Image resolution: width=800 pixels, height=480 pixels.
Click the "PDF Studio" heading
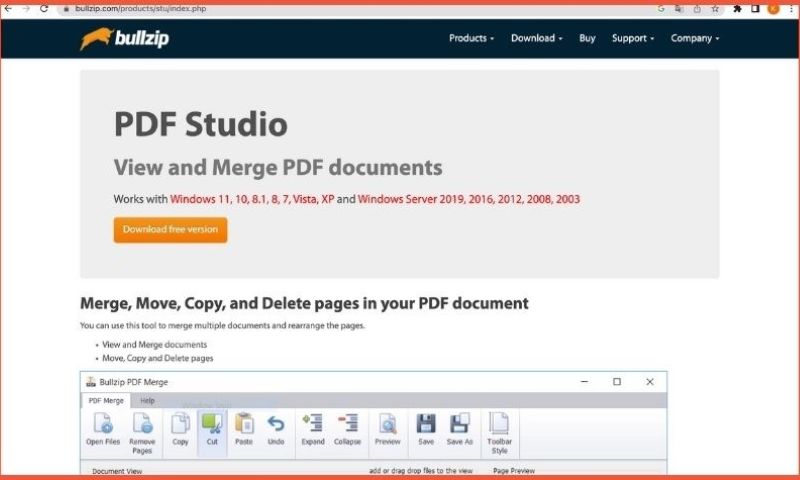pos(201,124)
